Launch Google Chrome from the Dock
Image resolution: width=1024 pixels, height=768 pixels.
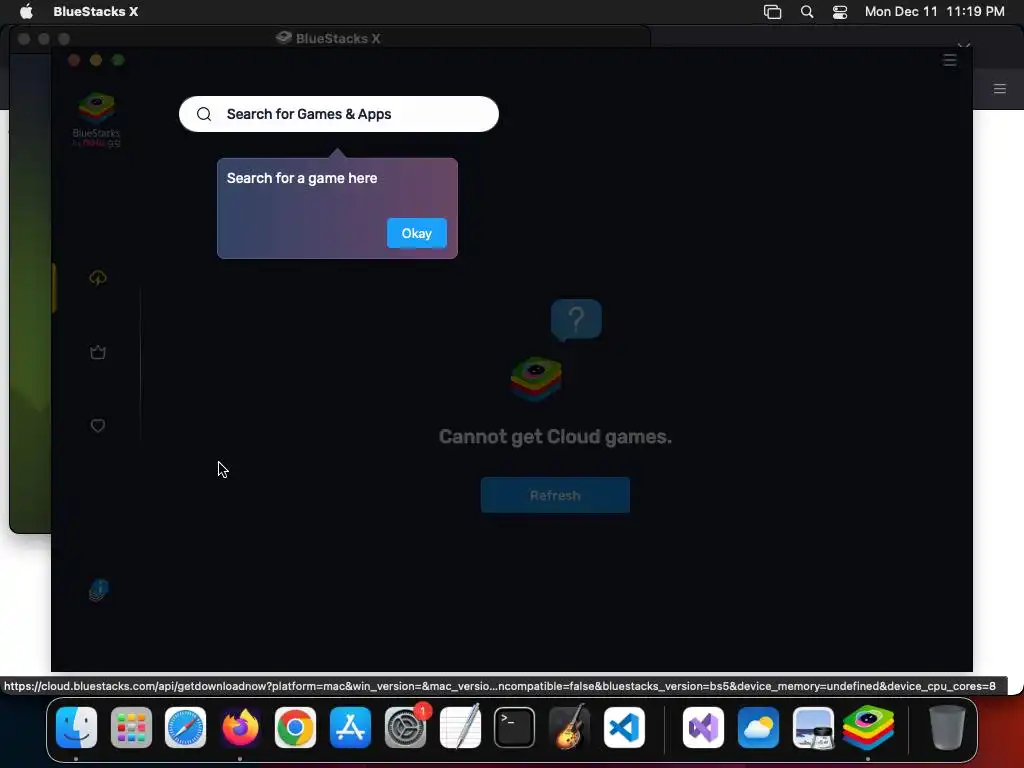pyautogui.click(x=295, y=727)
